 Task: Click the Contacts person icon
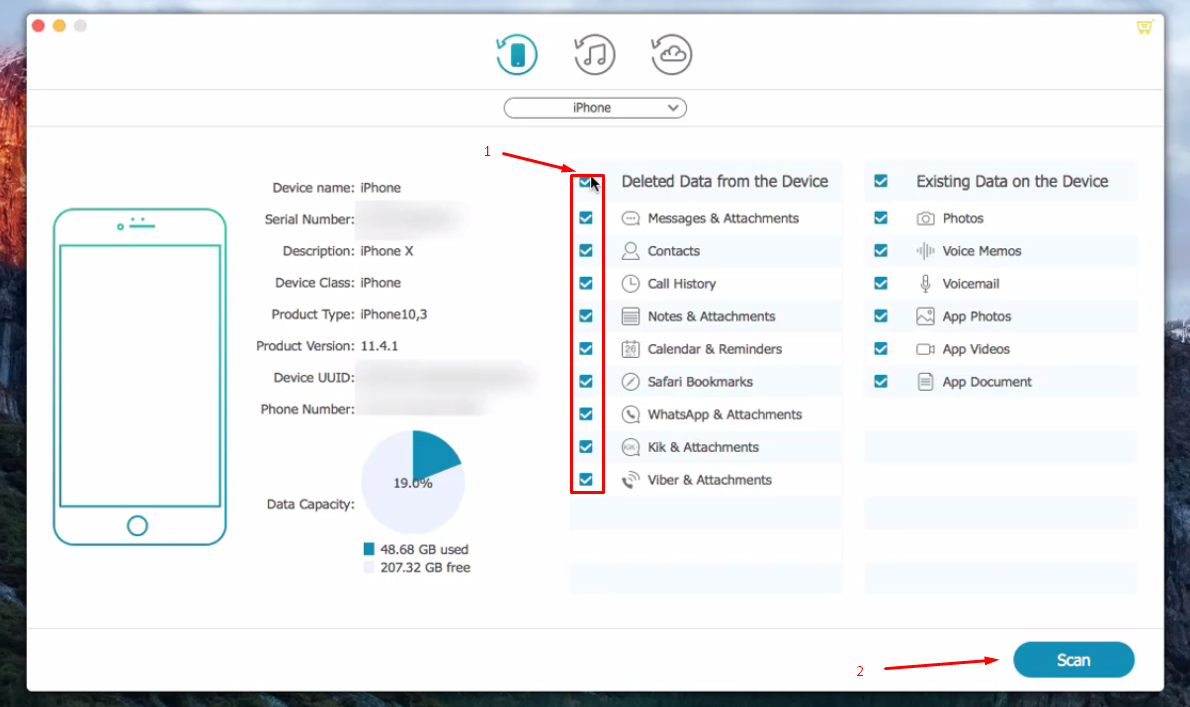pos(631,251)
